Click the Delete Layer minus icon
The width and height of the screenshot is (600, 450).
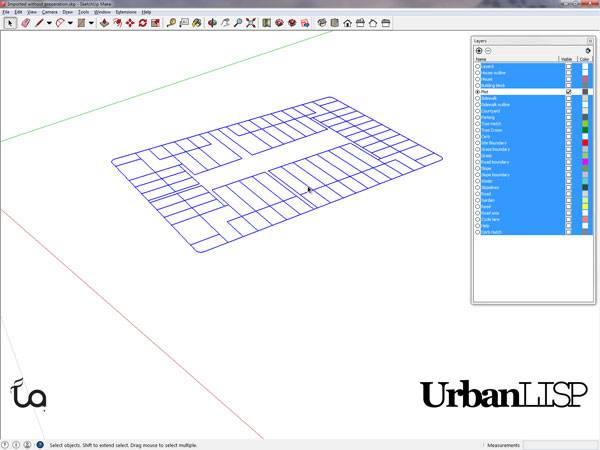[488, 50]
